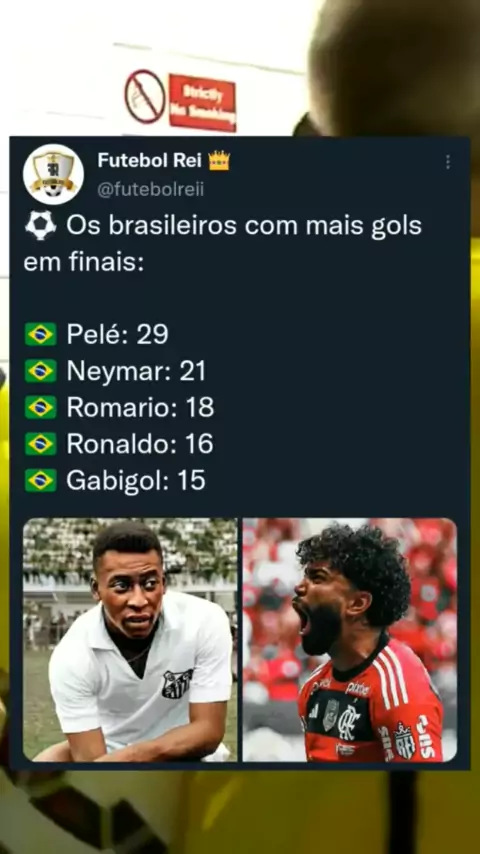Click the Brazil flag next to Neymar
This screenshot has width=480, height=854.
[40, 371]
